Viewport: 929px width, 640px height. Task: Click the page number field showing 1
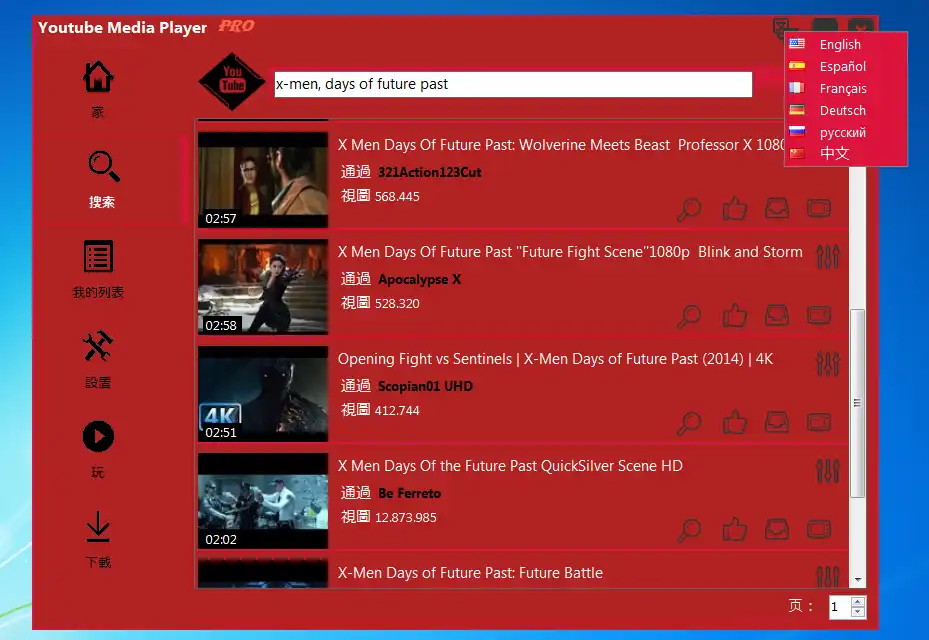click(840, 607)
